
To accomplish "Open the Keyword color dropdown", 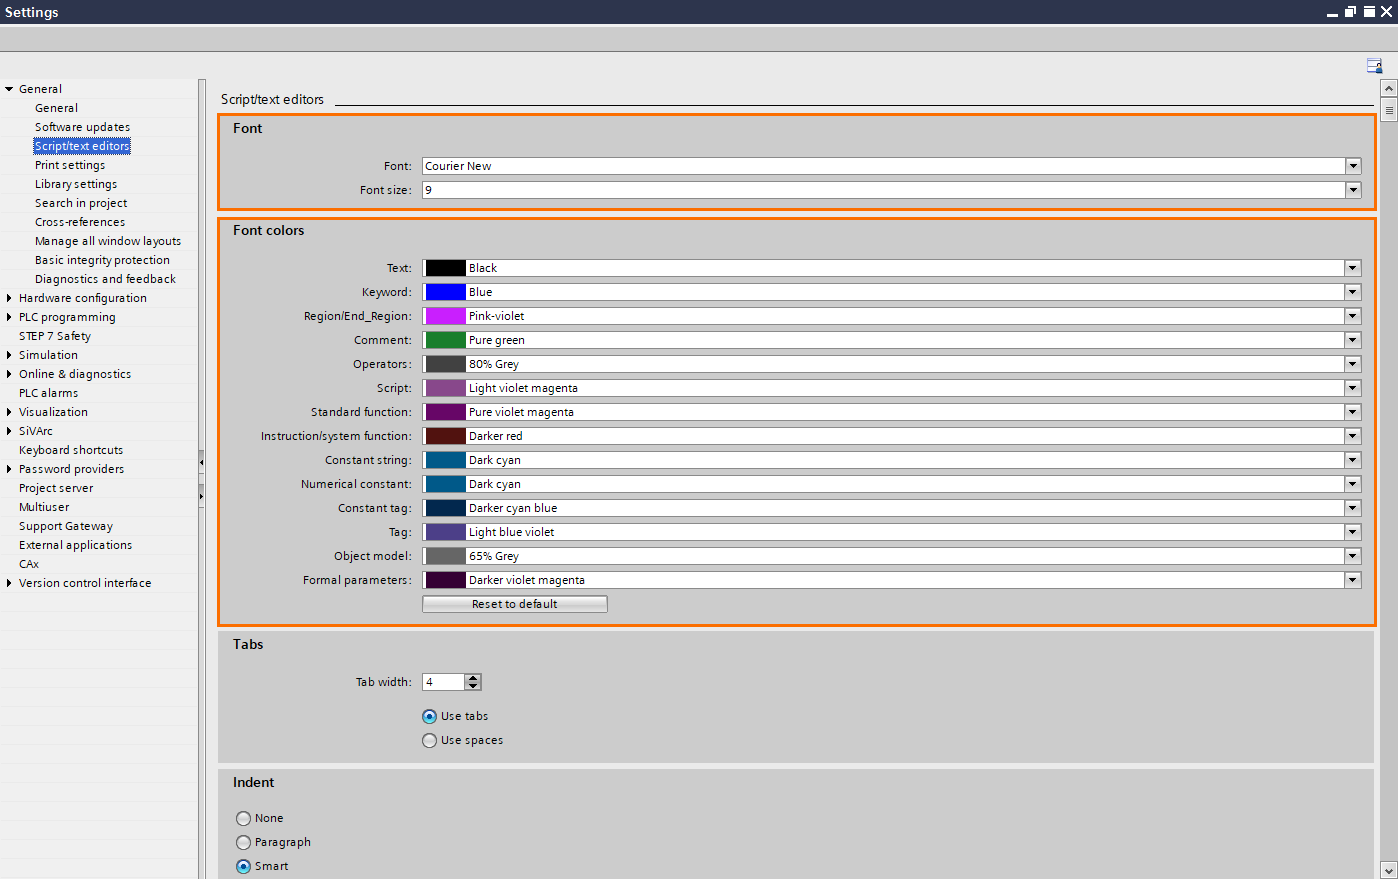I will pos(1353,291).
